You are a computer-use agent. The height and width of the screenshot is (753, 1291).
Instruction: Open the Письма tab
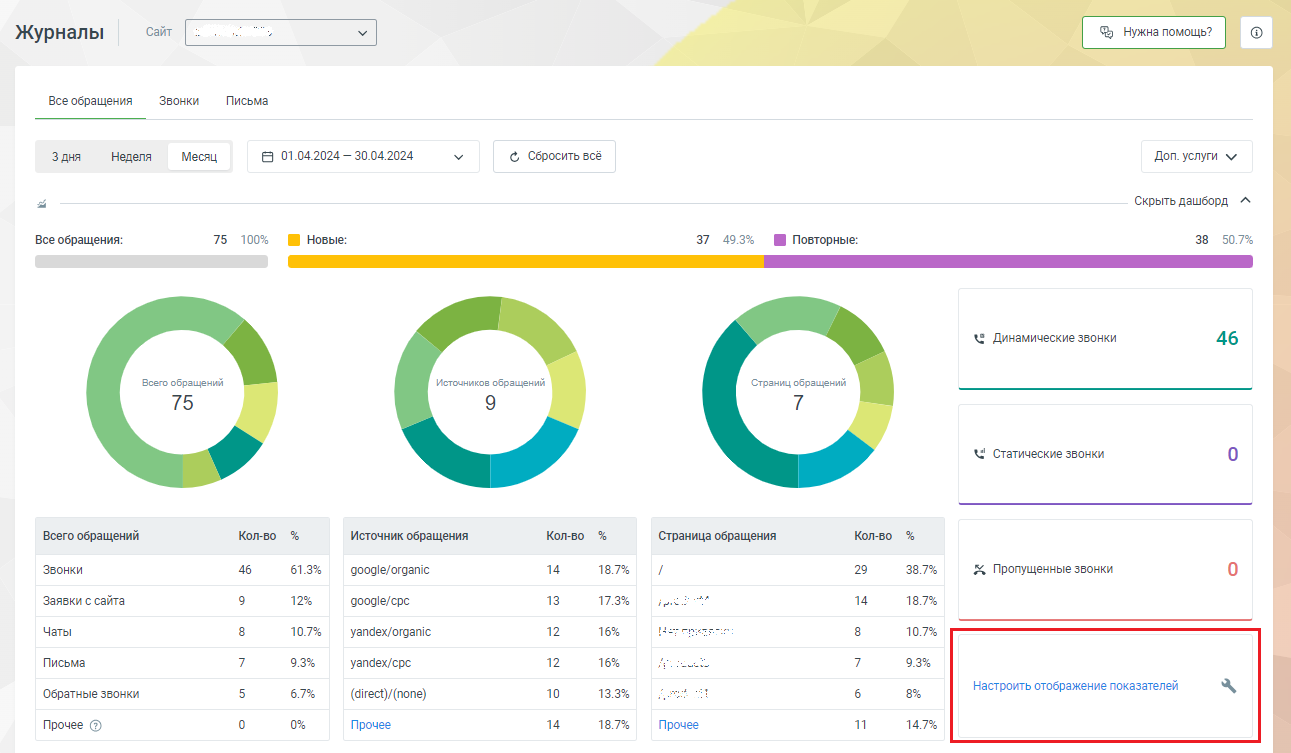[247, 101]
